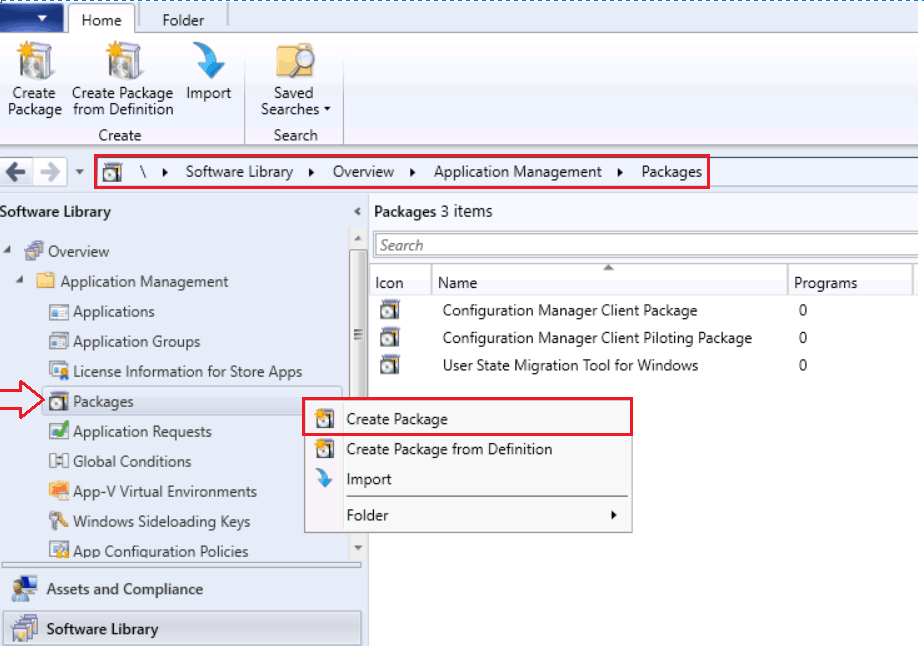Click the back navigation arrow
The width and height of the screenshot is (924, 646).
[x=16, y=172]
